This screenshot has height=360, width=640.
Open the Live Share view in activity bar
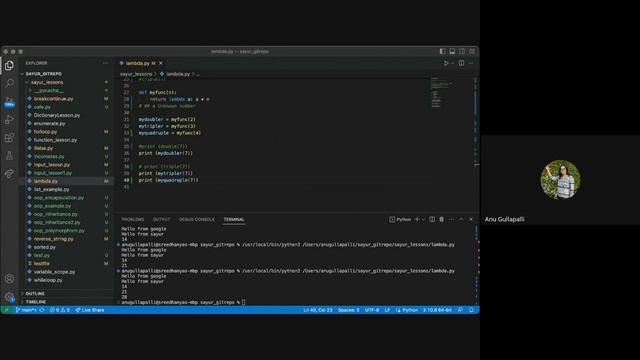pyautogui.click(x=9, y=173)
